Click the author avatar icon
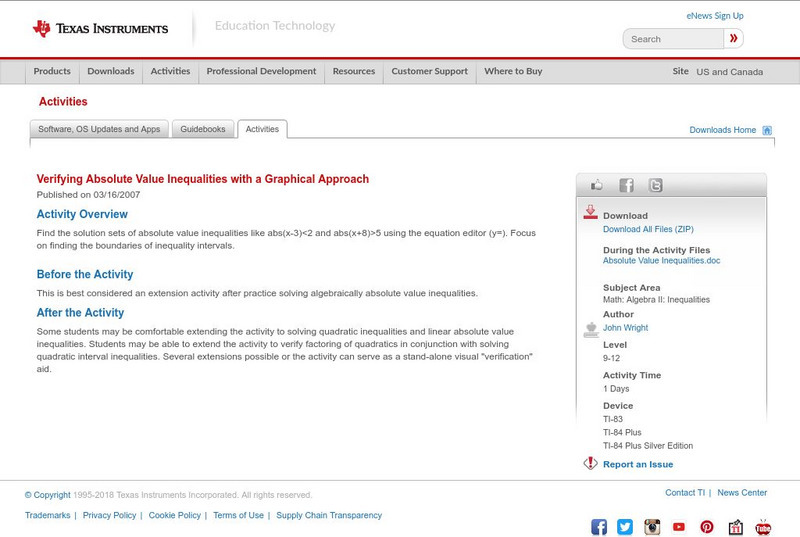This screenshot has height=537, width=800. pos(591,329)
